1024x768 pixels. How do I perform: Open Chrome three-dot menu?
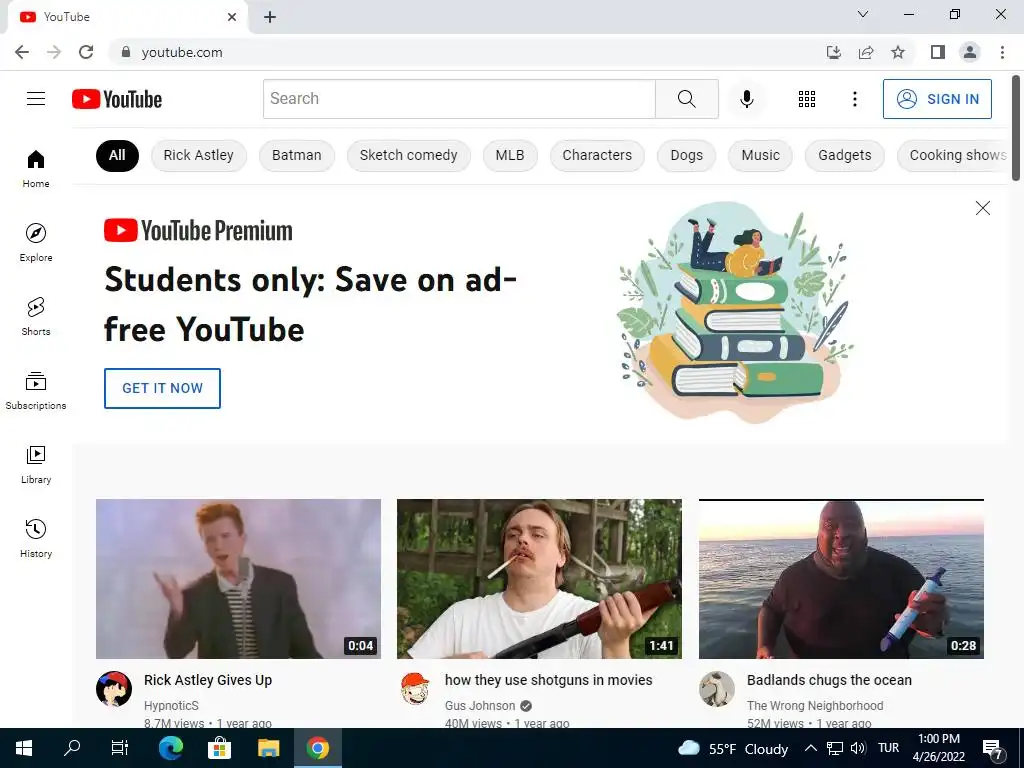coord(1002,52)
